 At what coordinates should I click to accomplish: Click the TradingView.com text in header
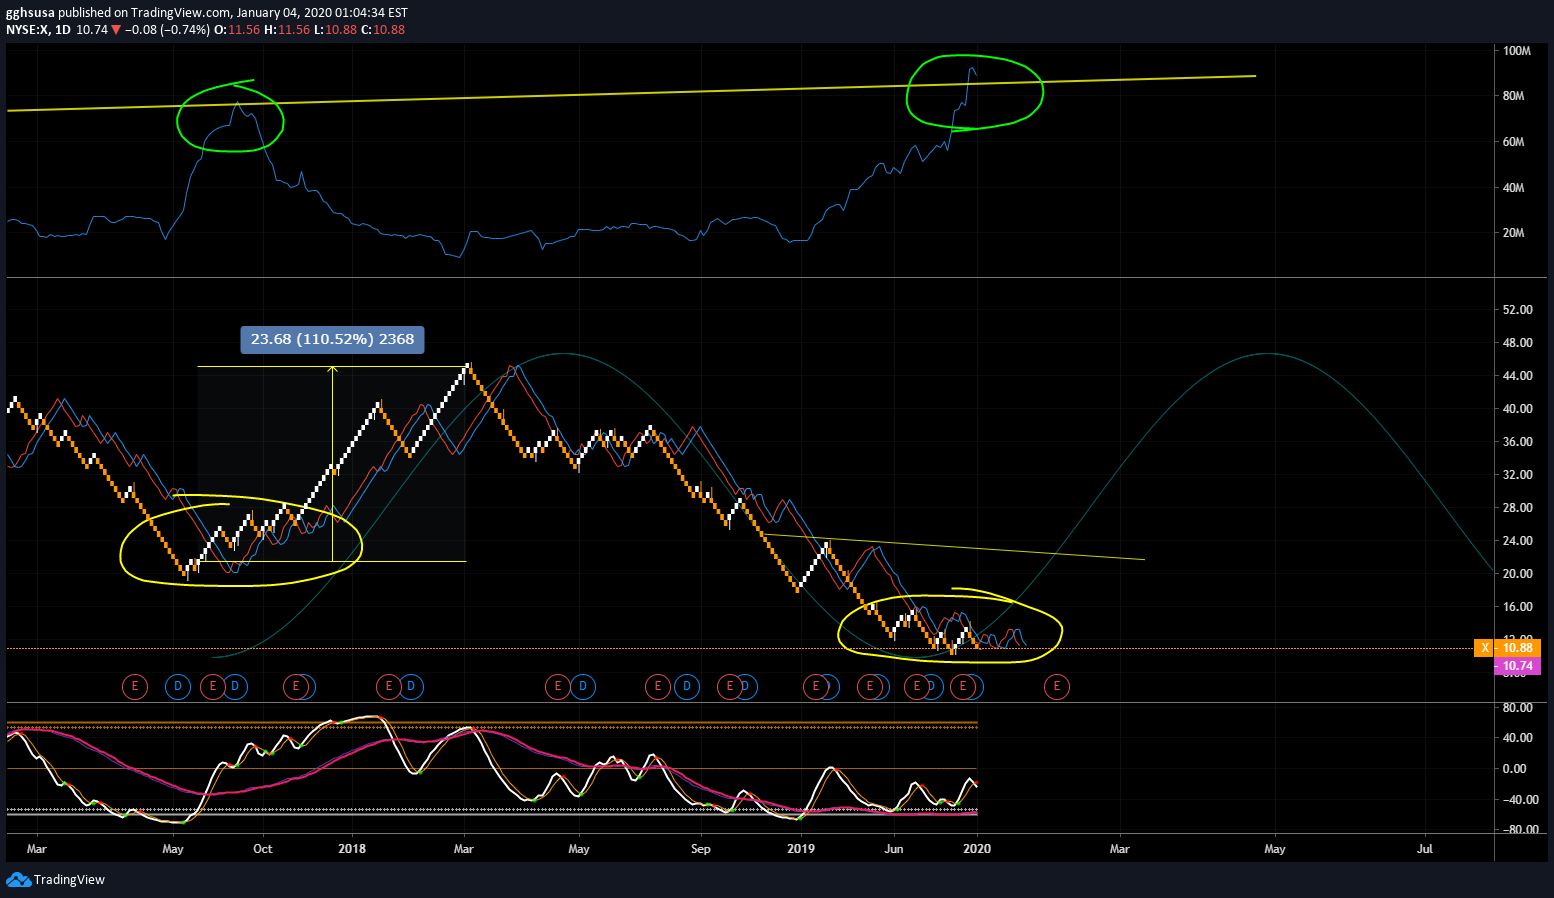pos(181,13)
